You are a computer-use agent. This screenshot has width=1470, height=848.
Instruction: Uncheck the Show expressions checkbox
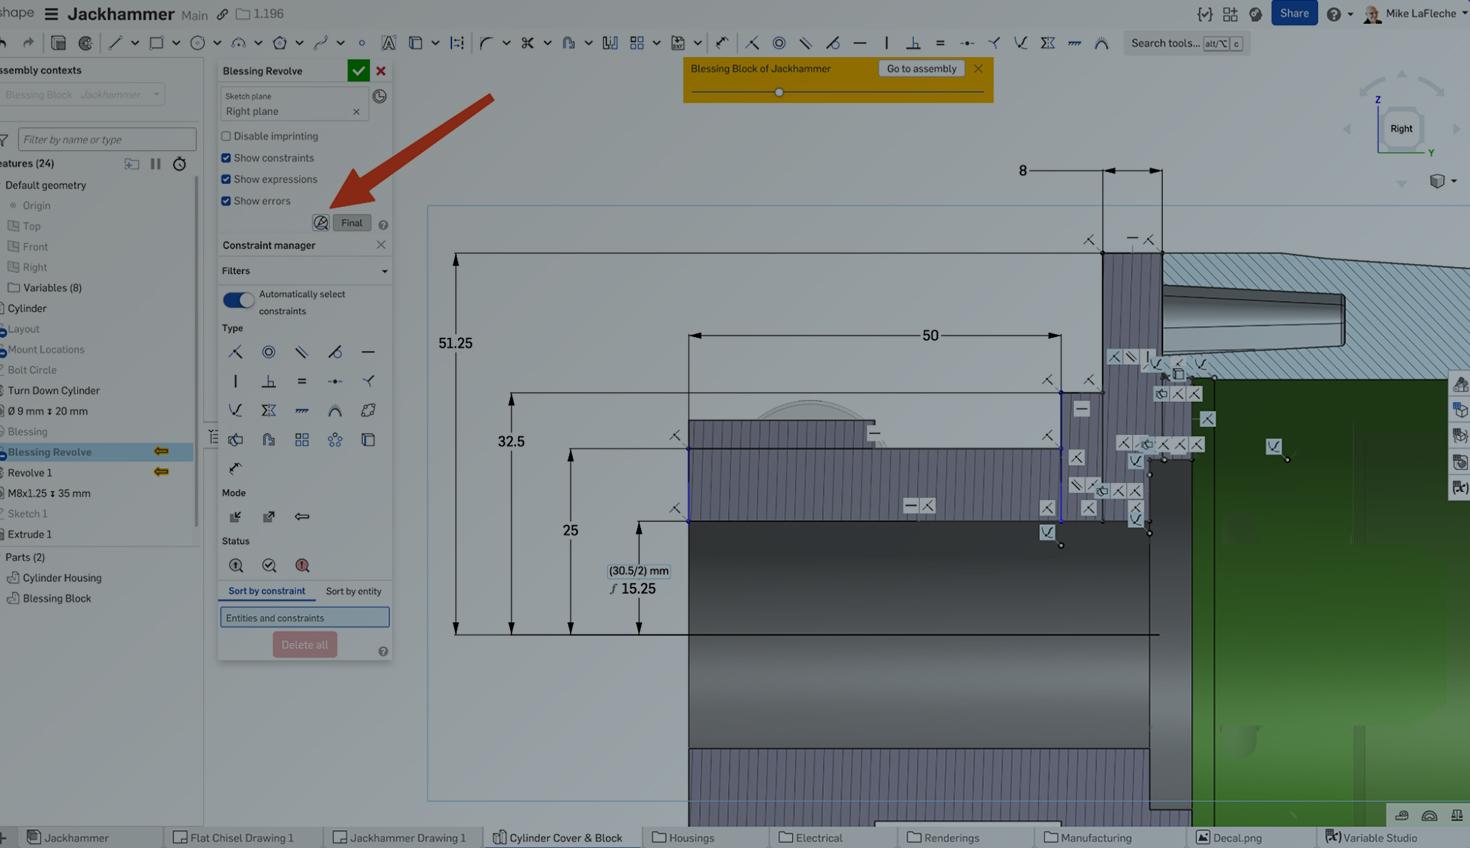(226, 180)
